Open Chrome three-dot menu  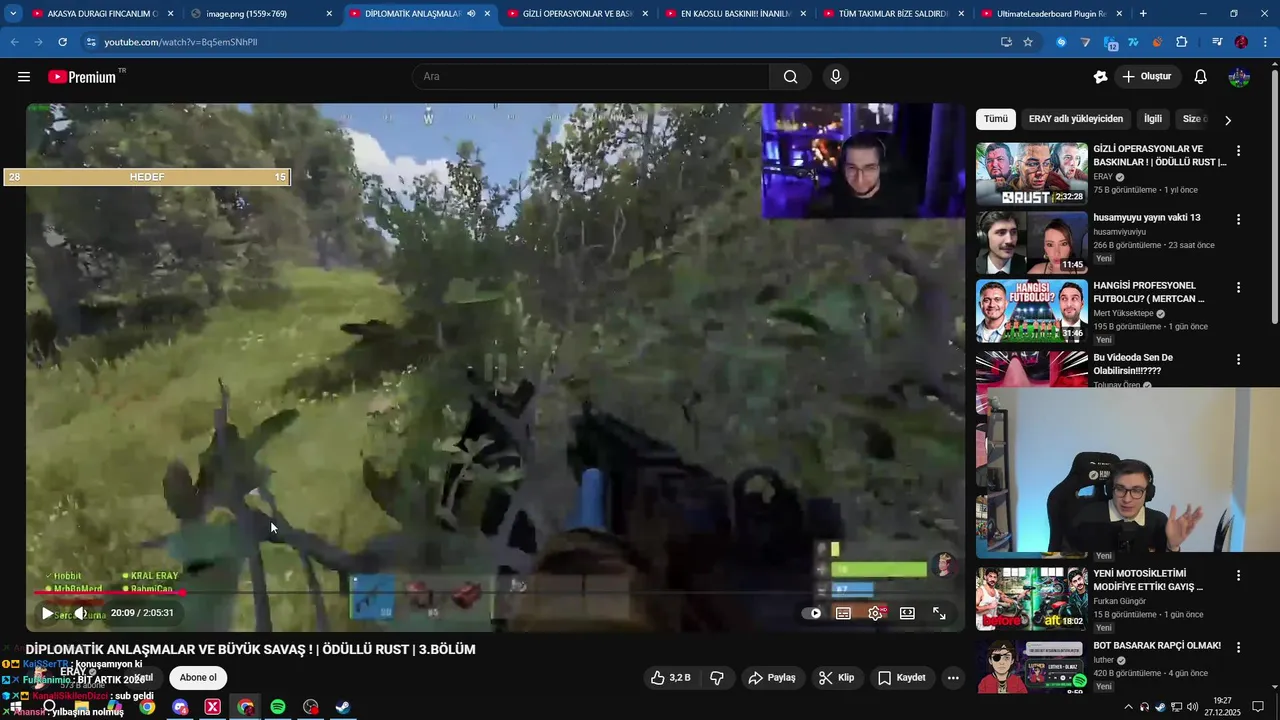pyautogui.click(x=1266, y=42)
